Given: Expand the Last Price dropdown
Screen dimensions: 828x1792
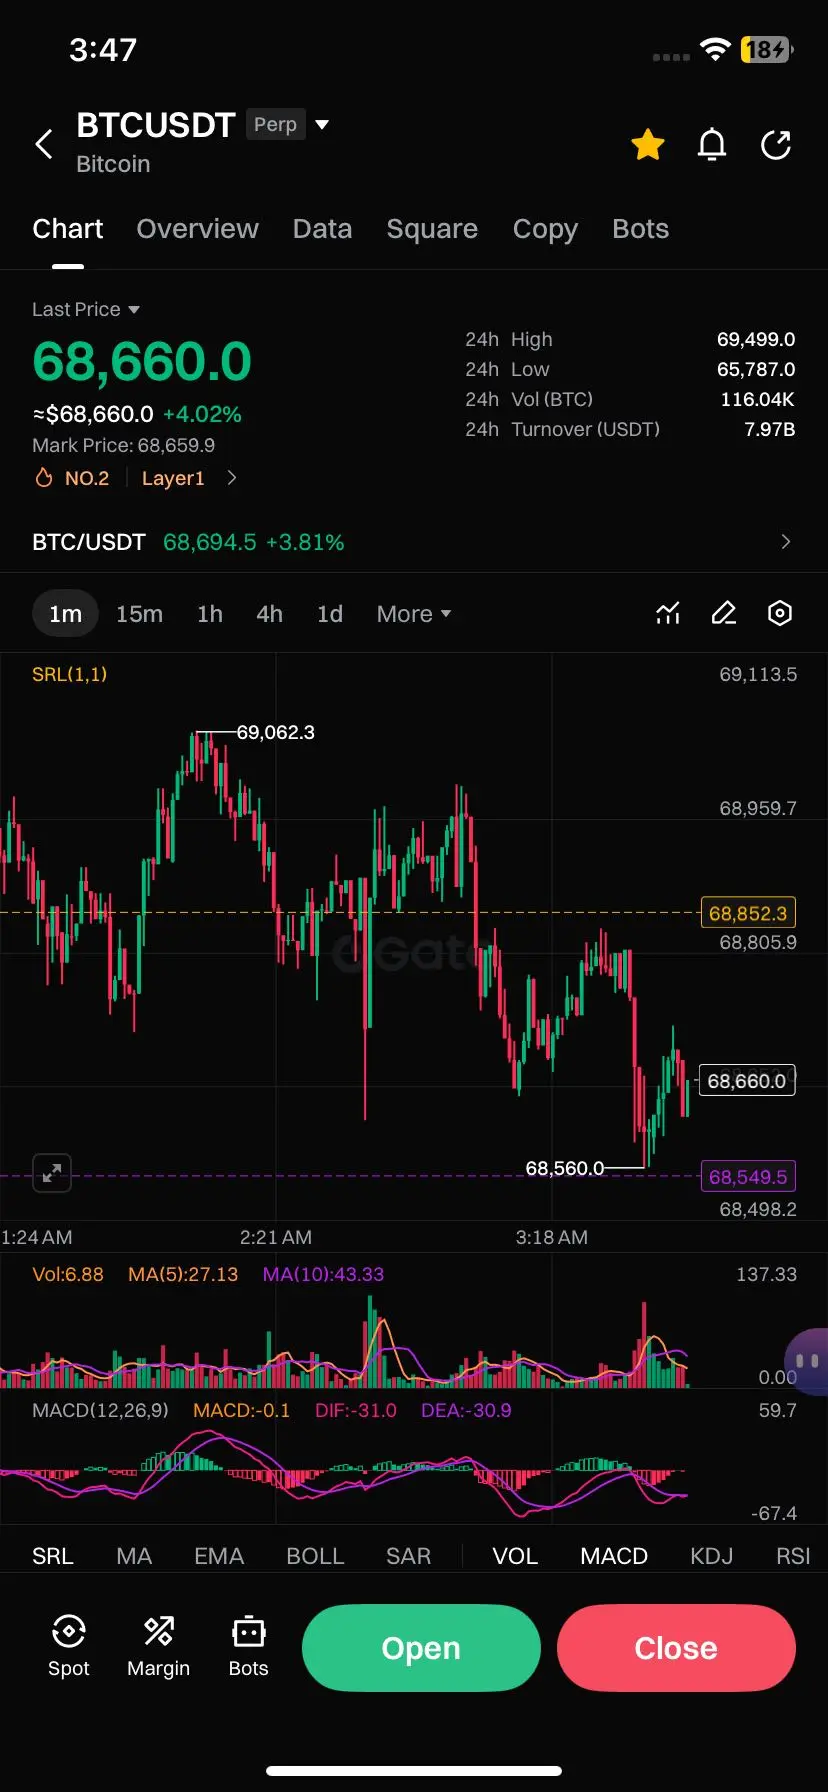Looking at the screenshot, I should [x=86, y=309].
